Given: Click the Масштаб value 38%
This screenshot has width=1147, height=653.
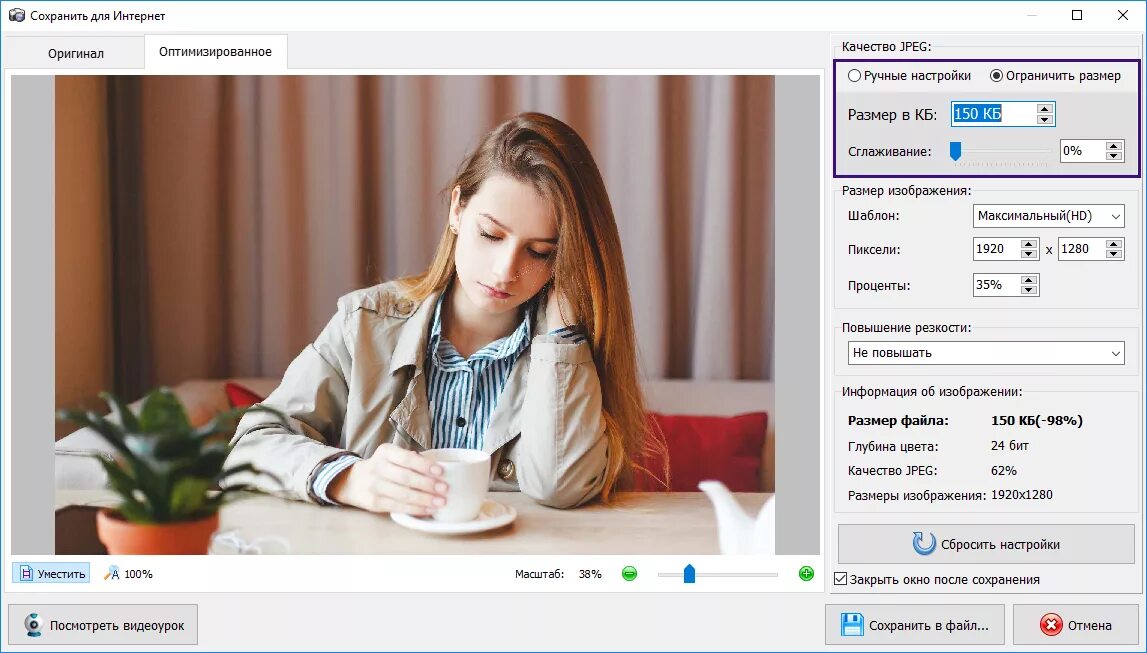Looking at the screenshot, I should (590, 574).
